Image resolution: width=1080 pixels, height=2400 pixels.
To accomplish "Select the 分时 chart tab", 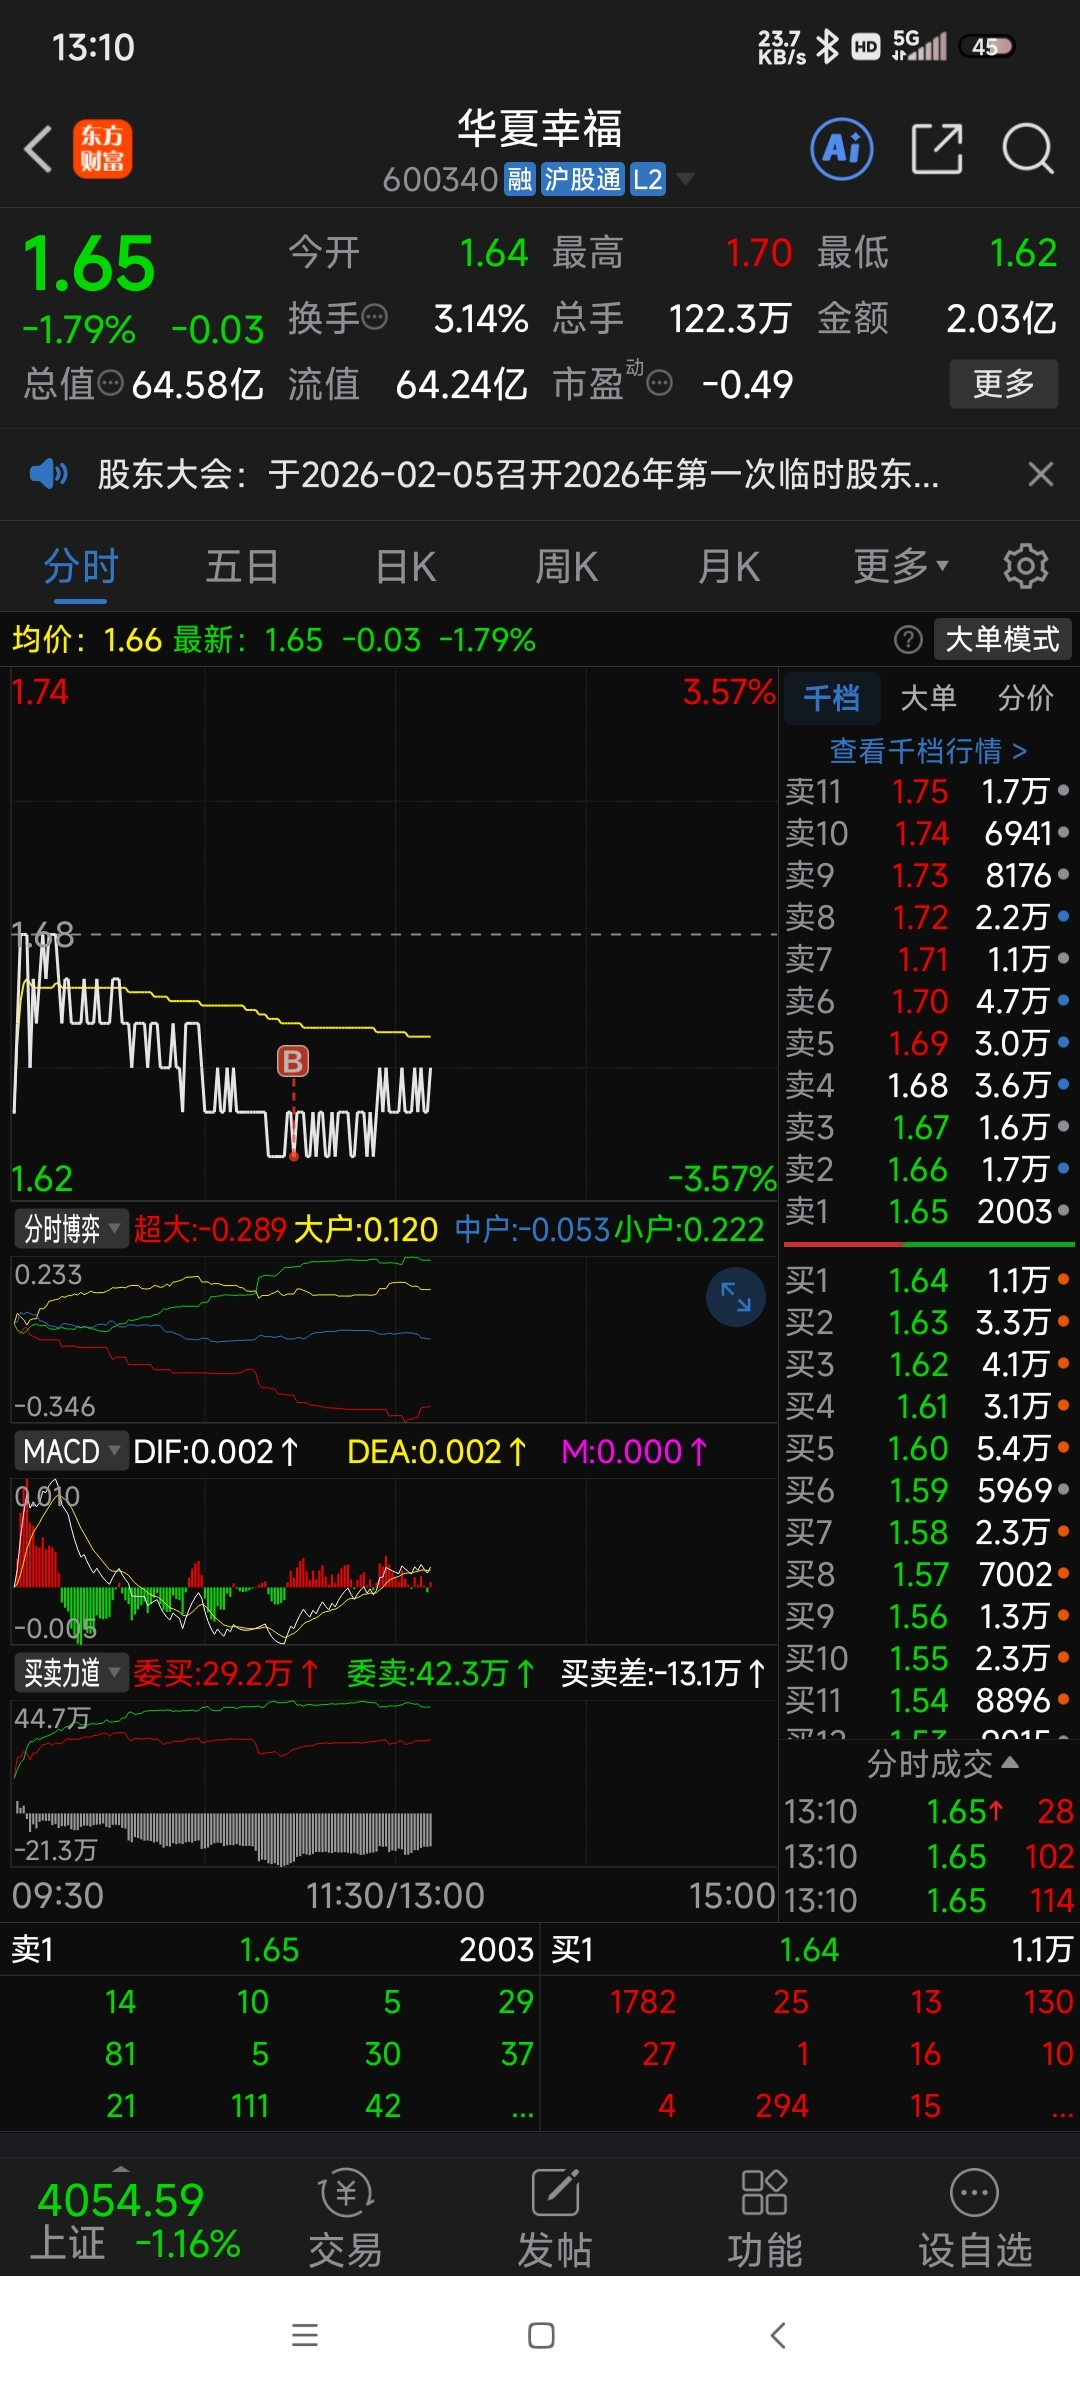I will (x=81, y=566).
